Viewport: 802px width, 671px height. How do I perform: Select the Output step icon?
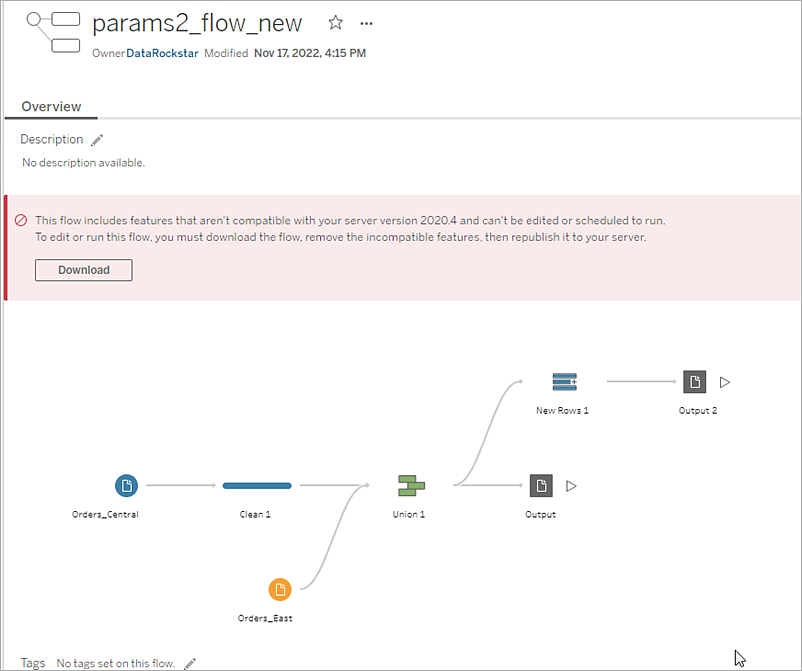click(541, 485)
